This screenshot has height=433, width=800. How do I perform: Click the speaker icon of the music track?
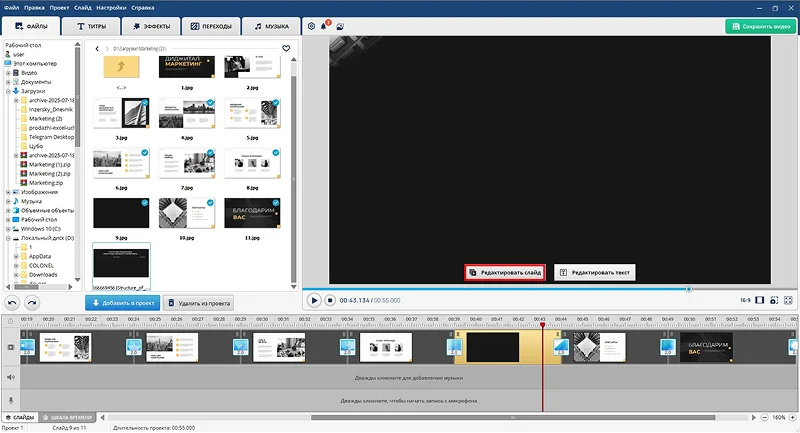11,377
